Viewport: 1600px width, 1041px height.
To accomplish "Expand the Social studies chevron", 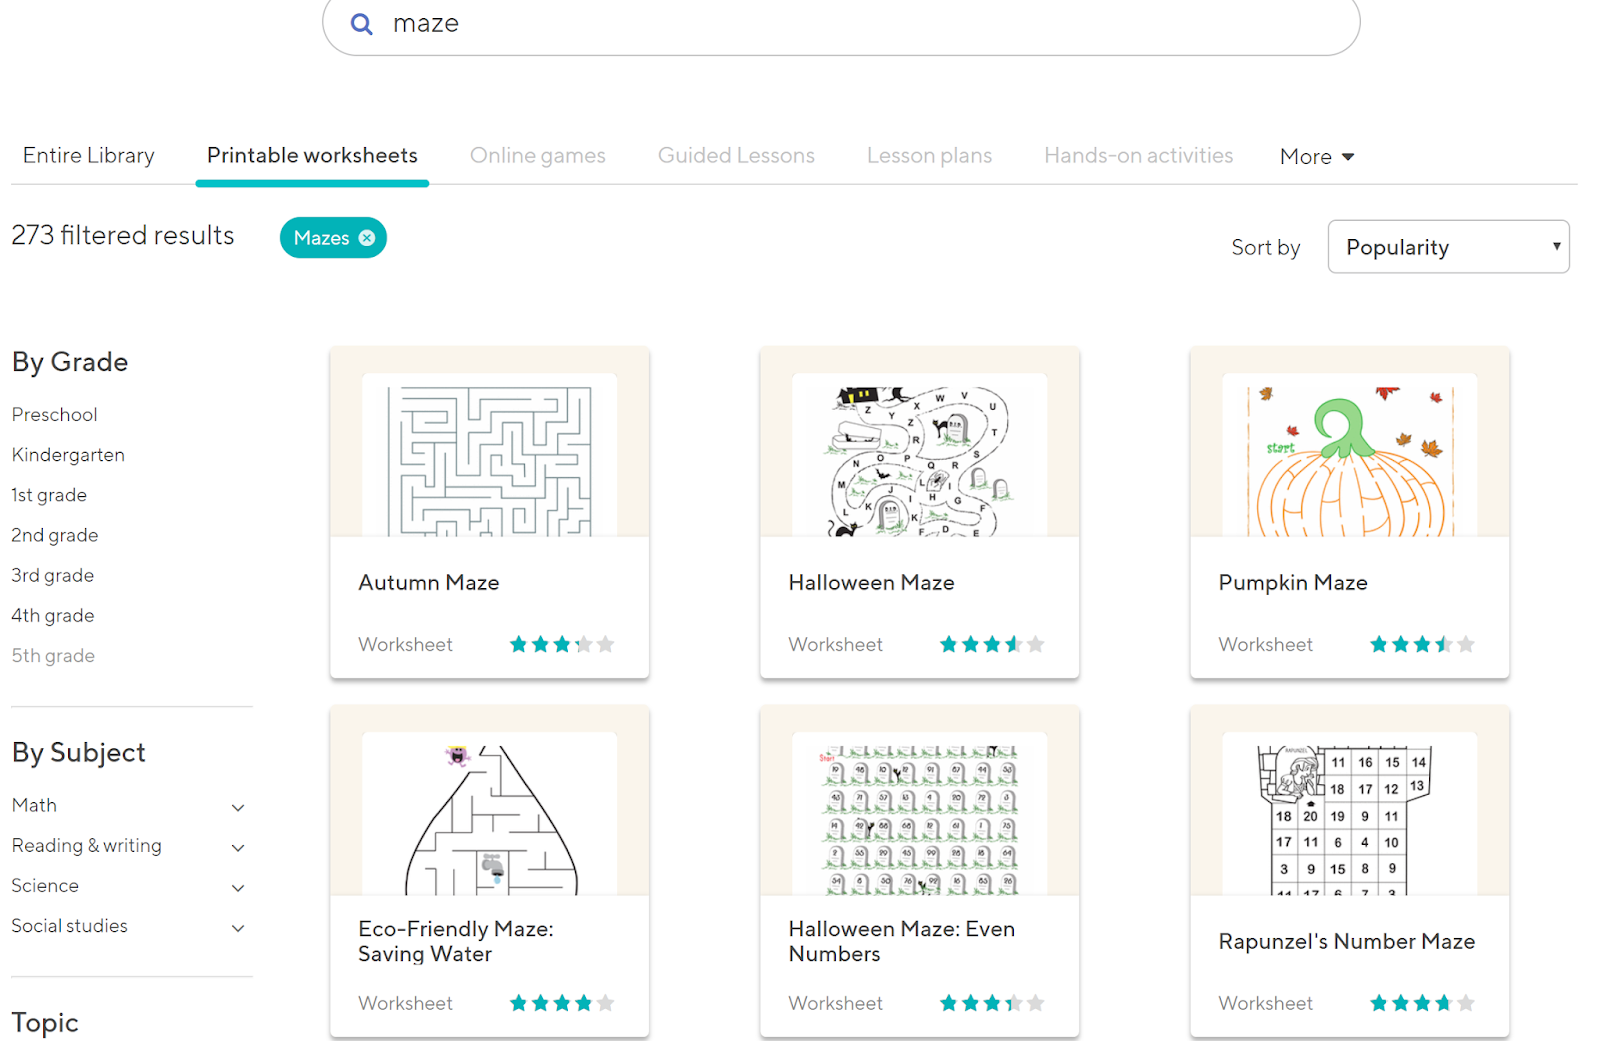I will 238,928.
